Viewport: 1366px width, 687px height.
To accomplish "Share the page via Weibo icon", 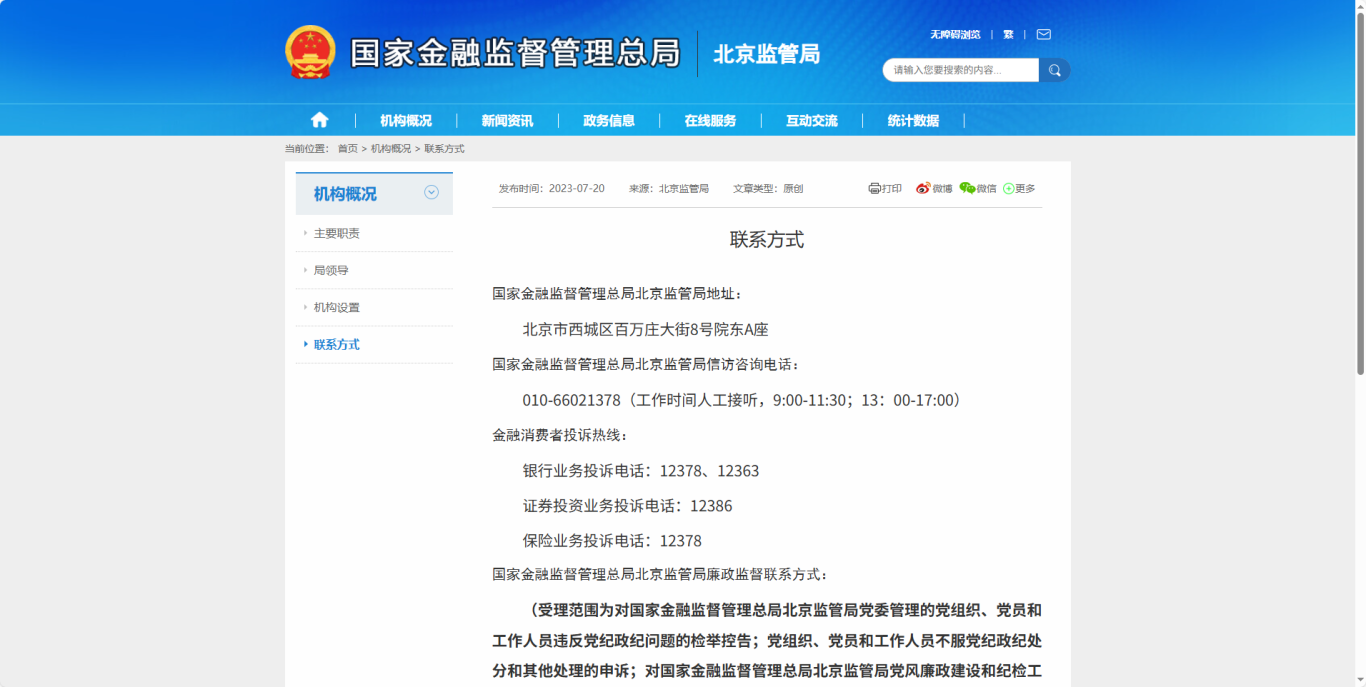I will (923, 188).
